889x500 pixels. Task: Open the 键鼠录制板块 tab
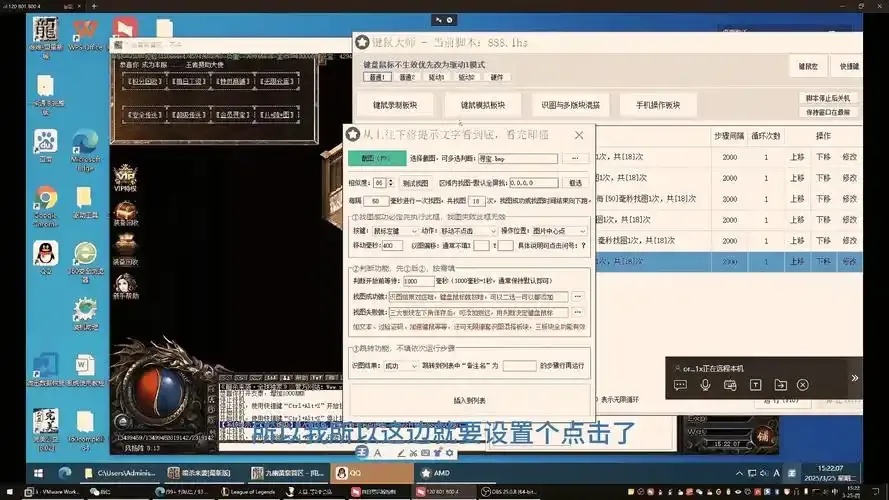point(395,105)
